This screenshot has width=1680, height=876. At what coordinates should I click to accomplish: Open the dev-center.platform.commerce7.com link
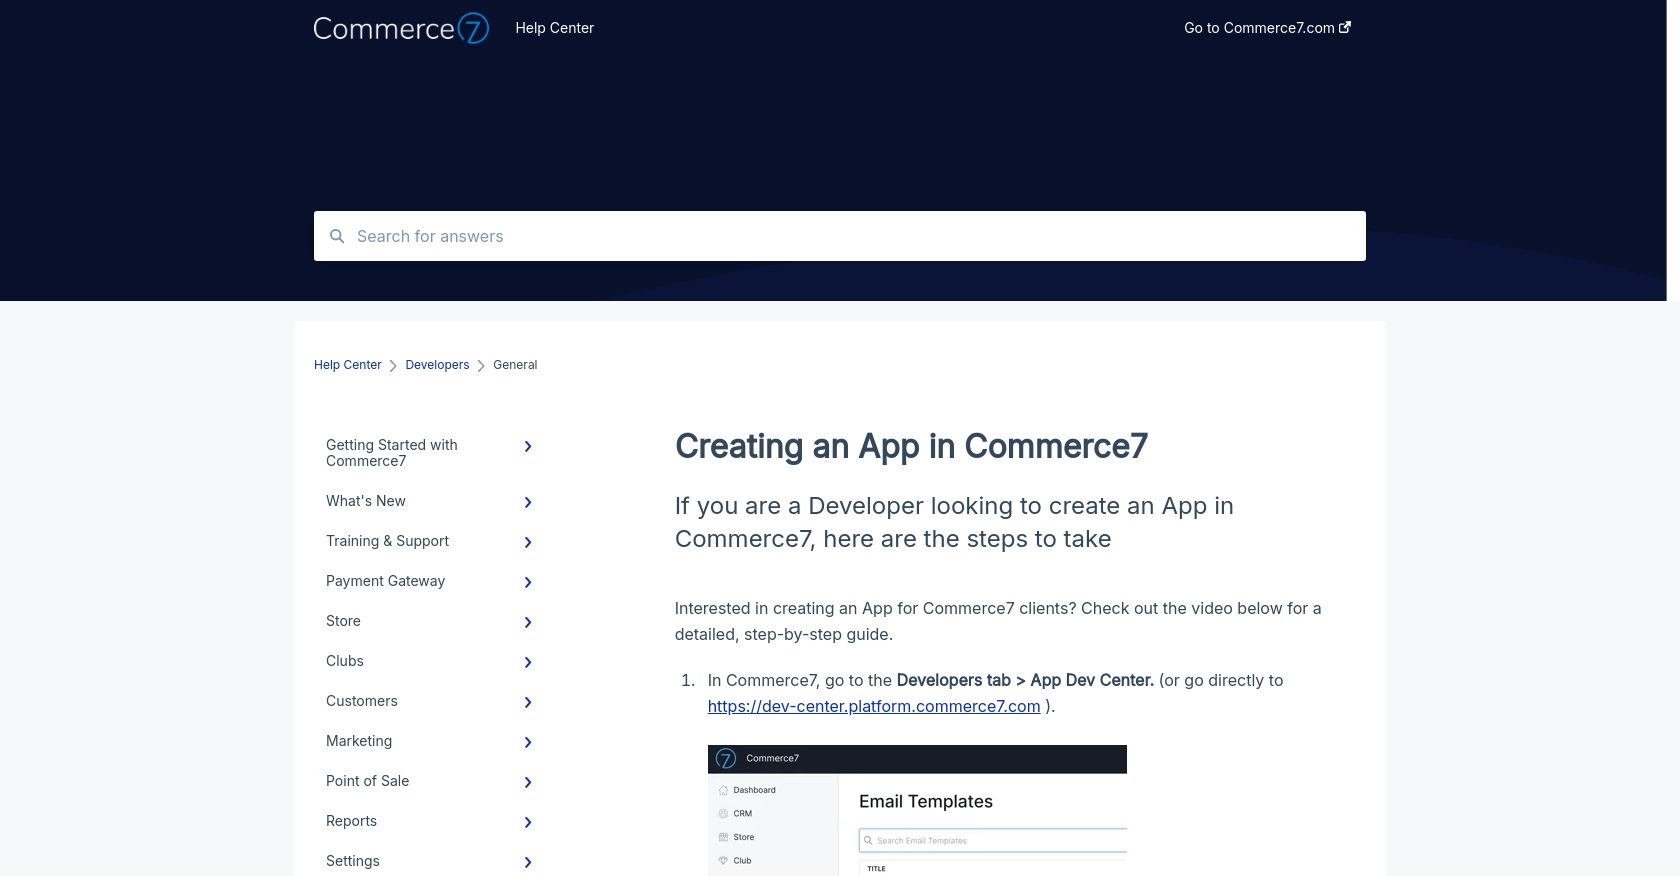[874, 706]
